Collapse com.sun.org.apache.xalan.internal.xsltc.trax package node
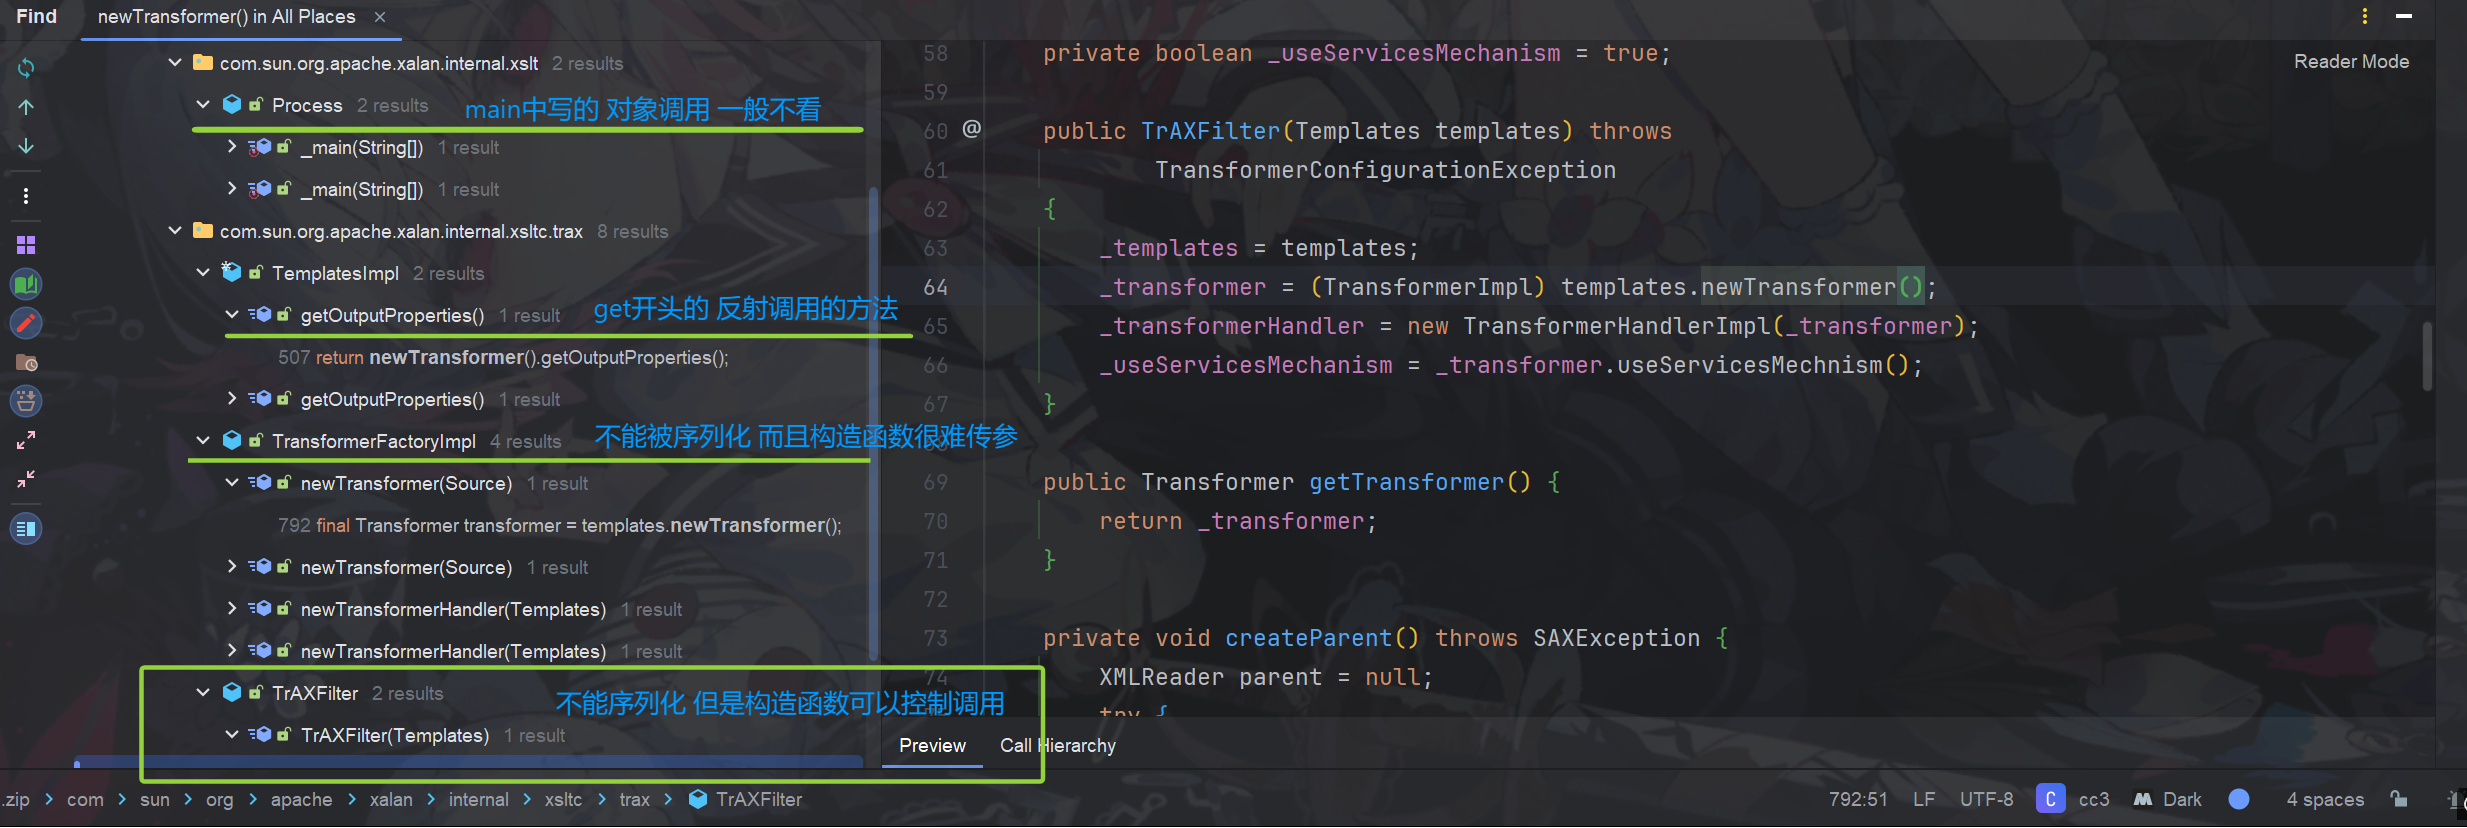The width and height of the screenshot is (2467, 828). [175, 231]
